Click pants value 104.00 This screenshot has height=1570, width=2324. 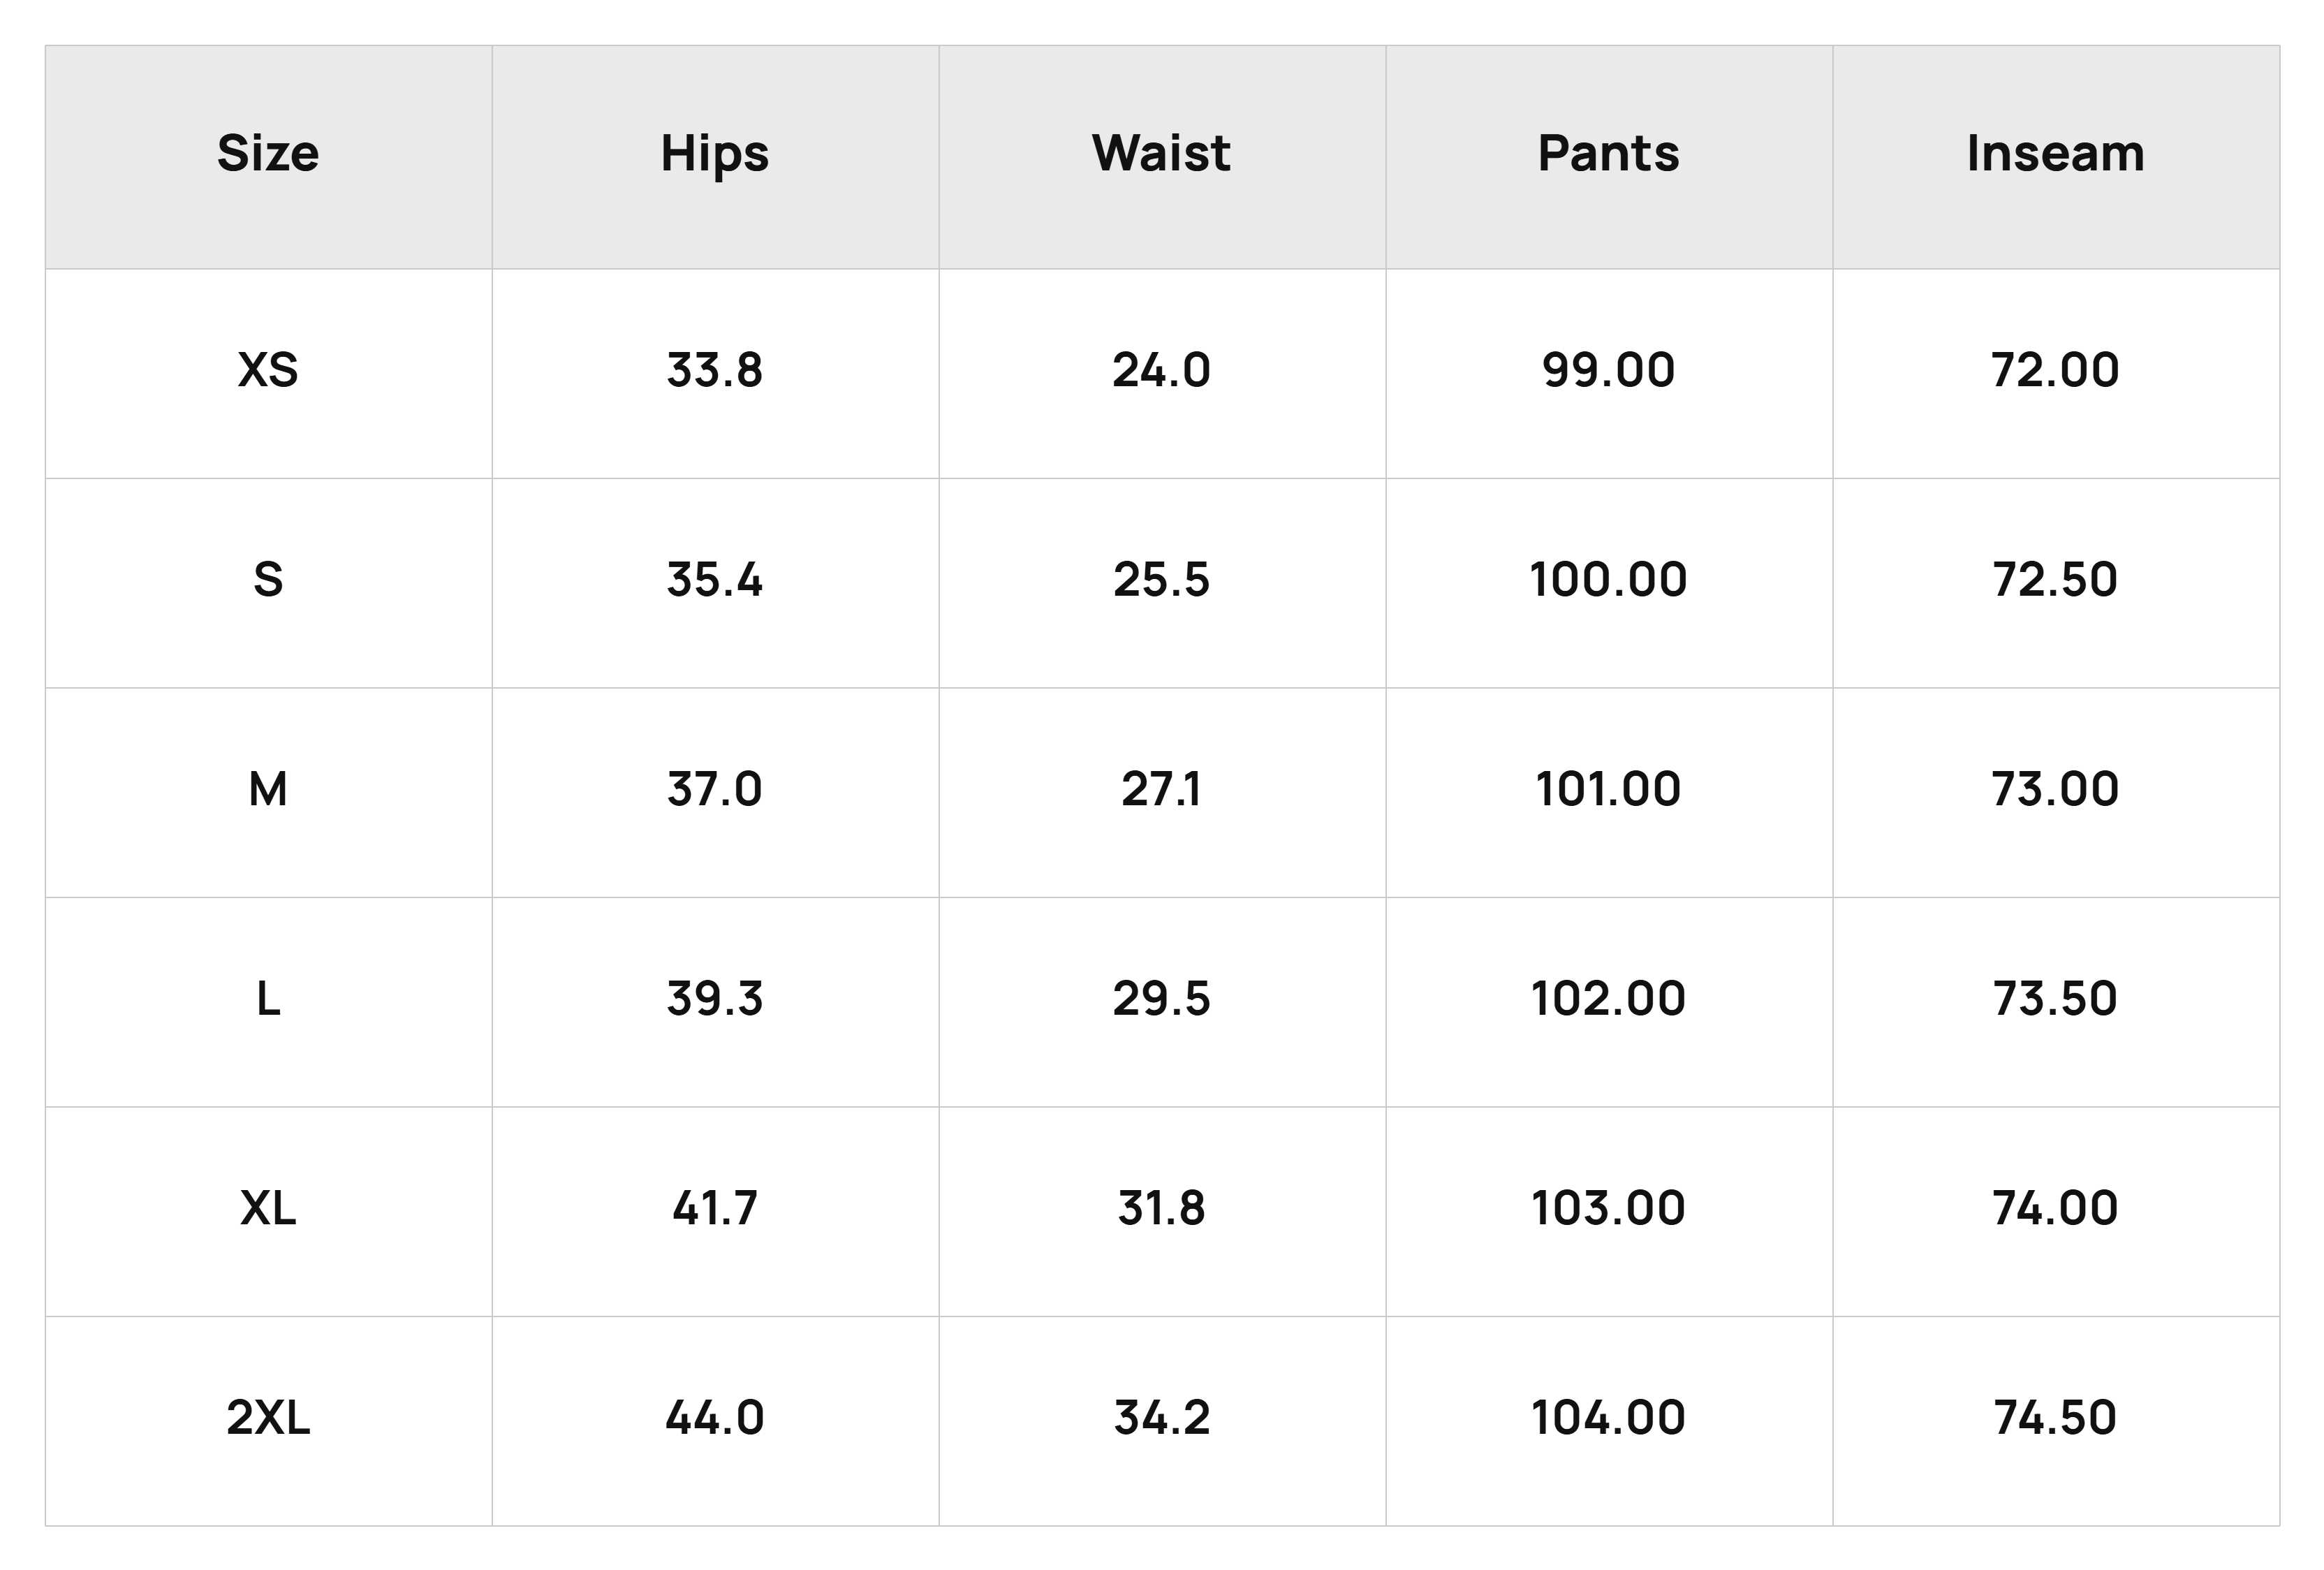pos(1609,1419)
